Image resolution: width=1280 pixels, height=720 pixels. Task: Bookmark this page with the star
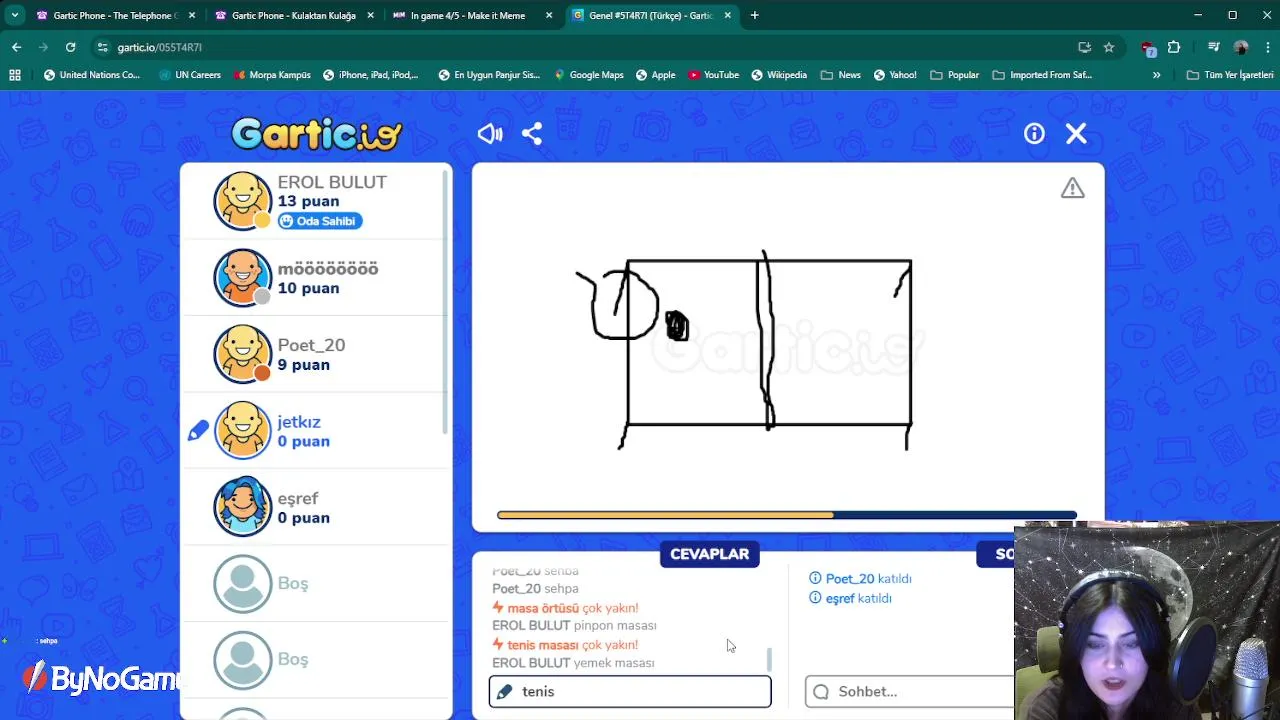[x=1109, y=47]
